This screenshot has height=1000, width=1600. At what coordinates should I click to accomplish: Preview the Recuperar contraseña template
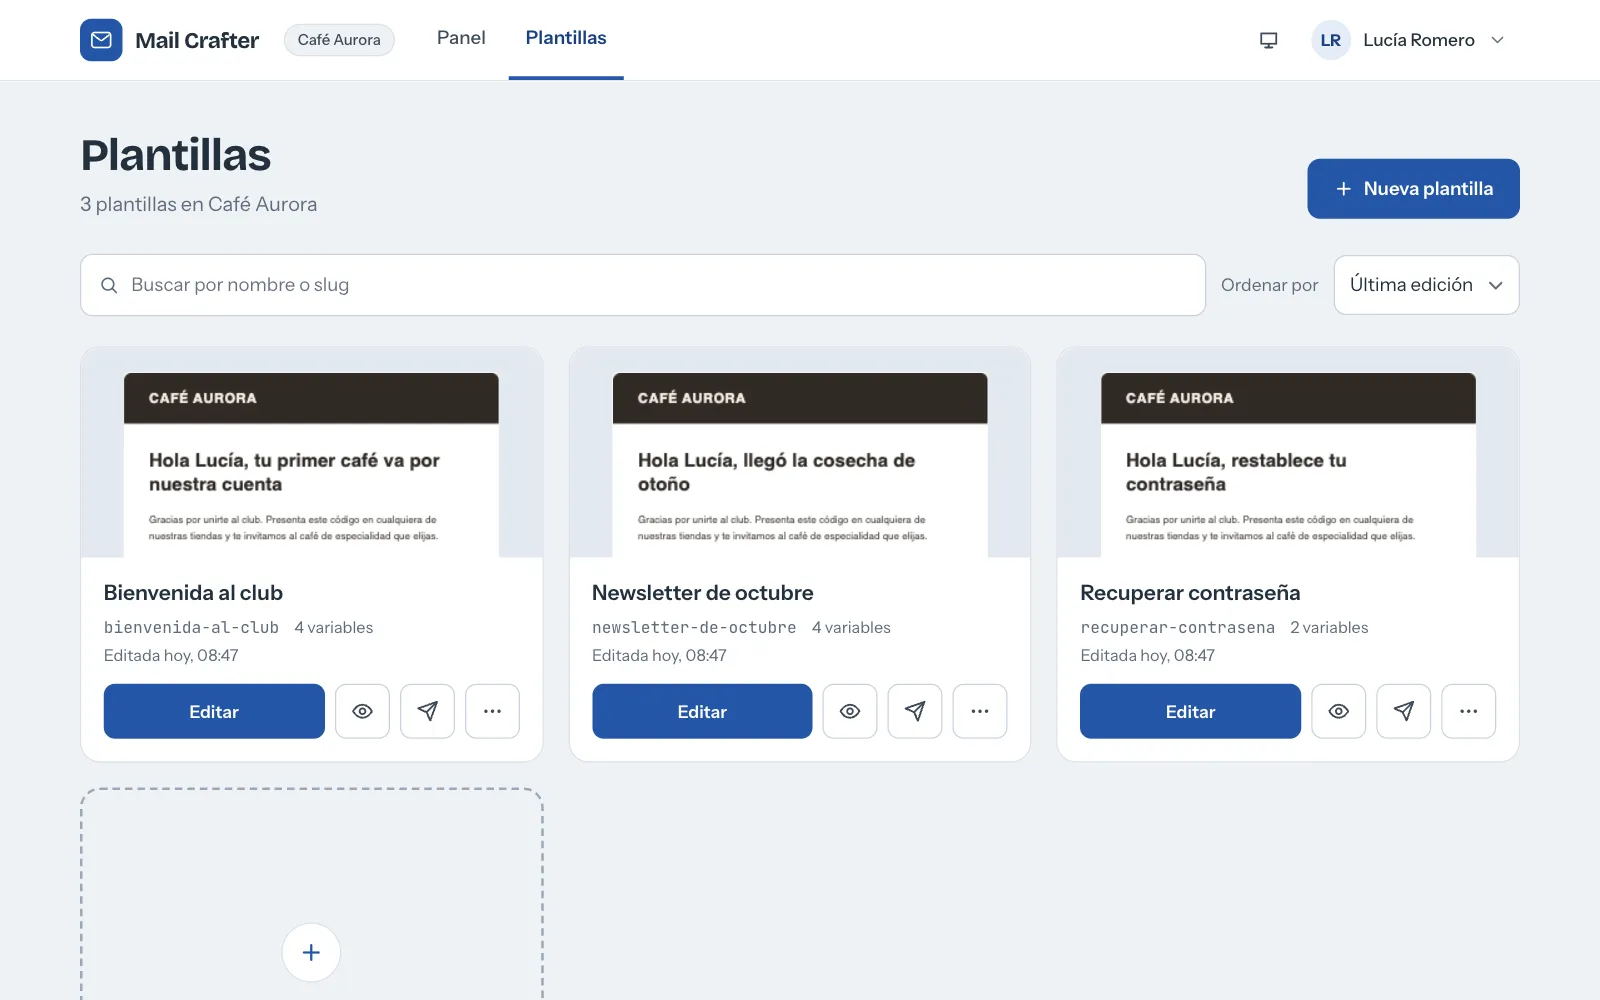pyautogui.click(x=1338, y=711)
